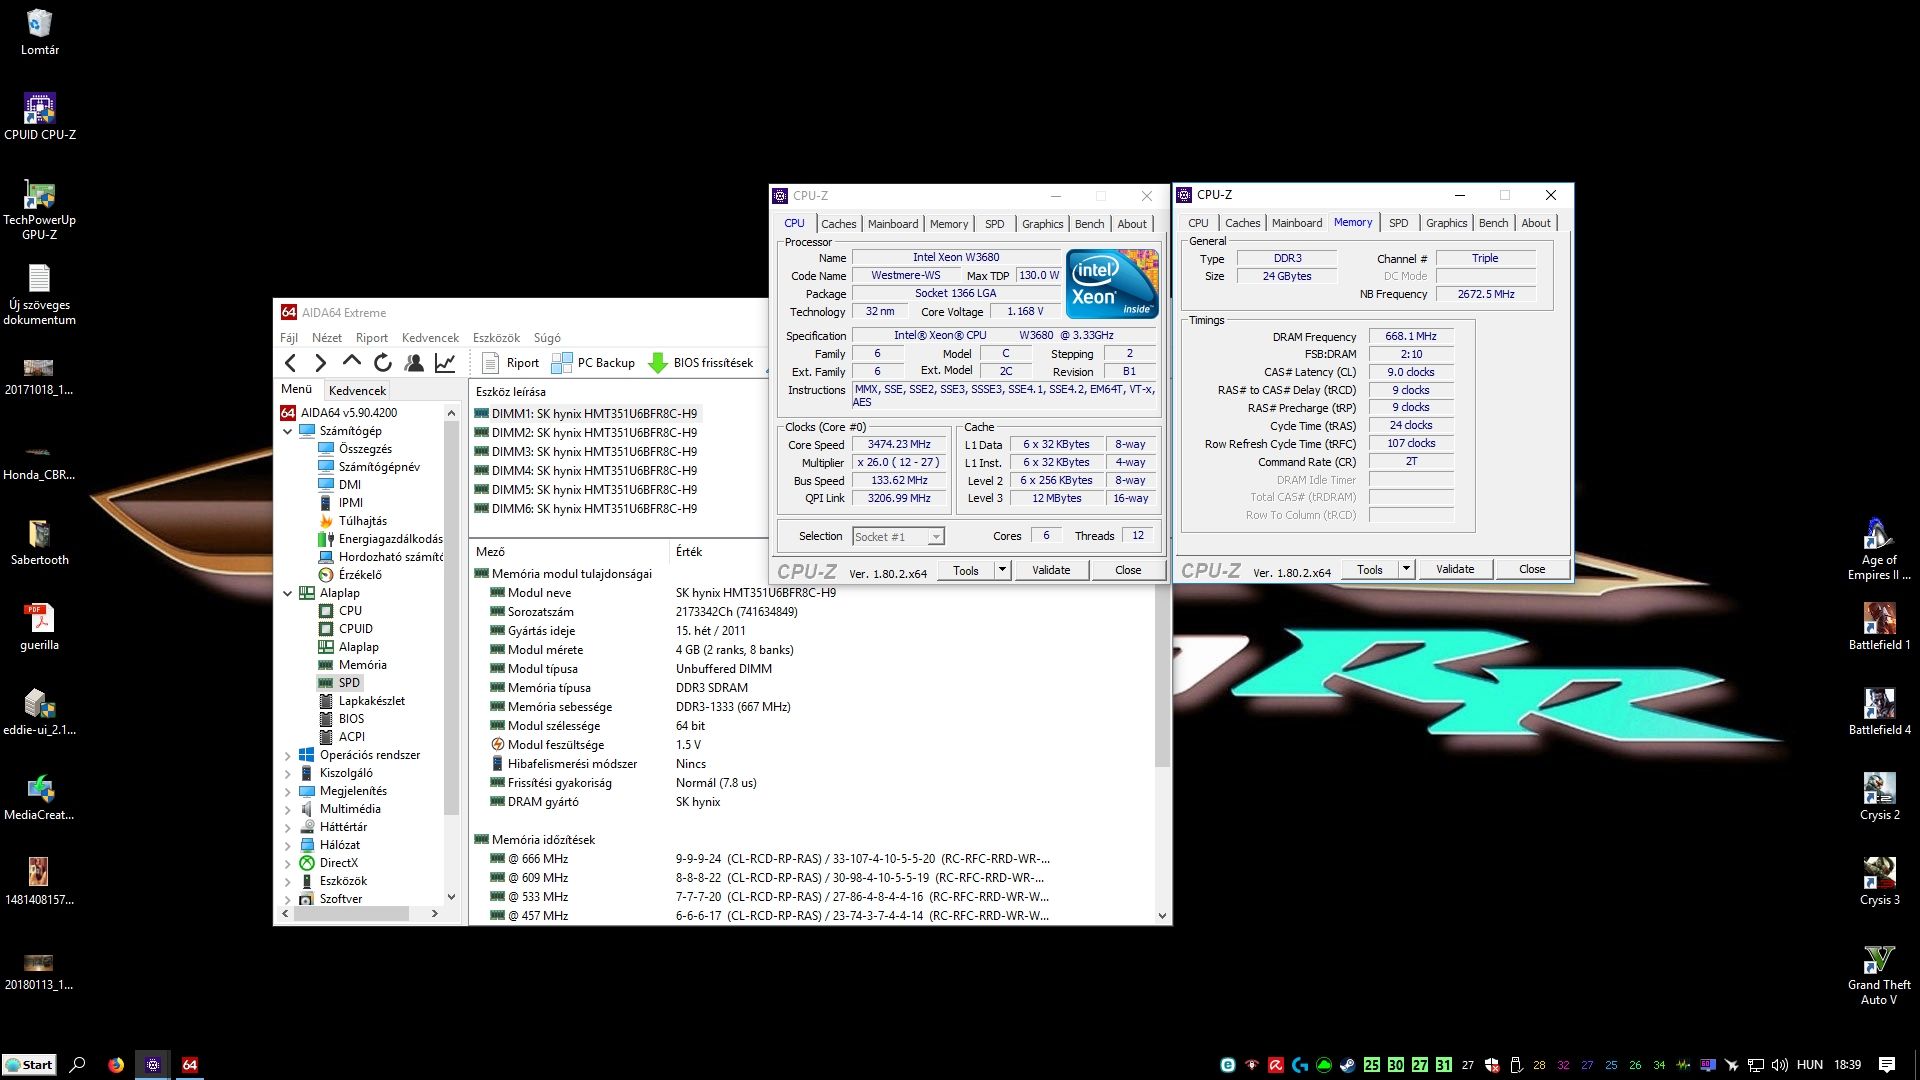Switch to Bench tab in right CPU-Z window
This screenshot has height=1080, width=1920.
pyautogui.click(x=1493, y=223)
